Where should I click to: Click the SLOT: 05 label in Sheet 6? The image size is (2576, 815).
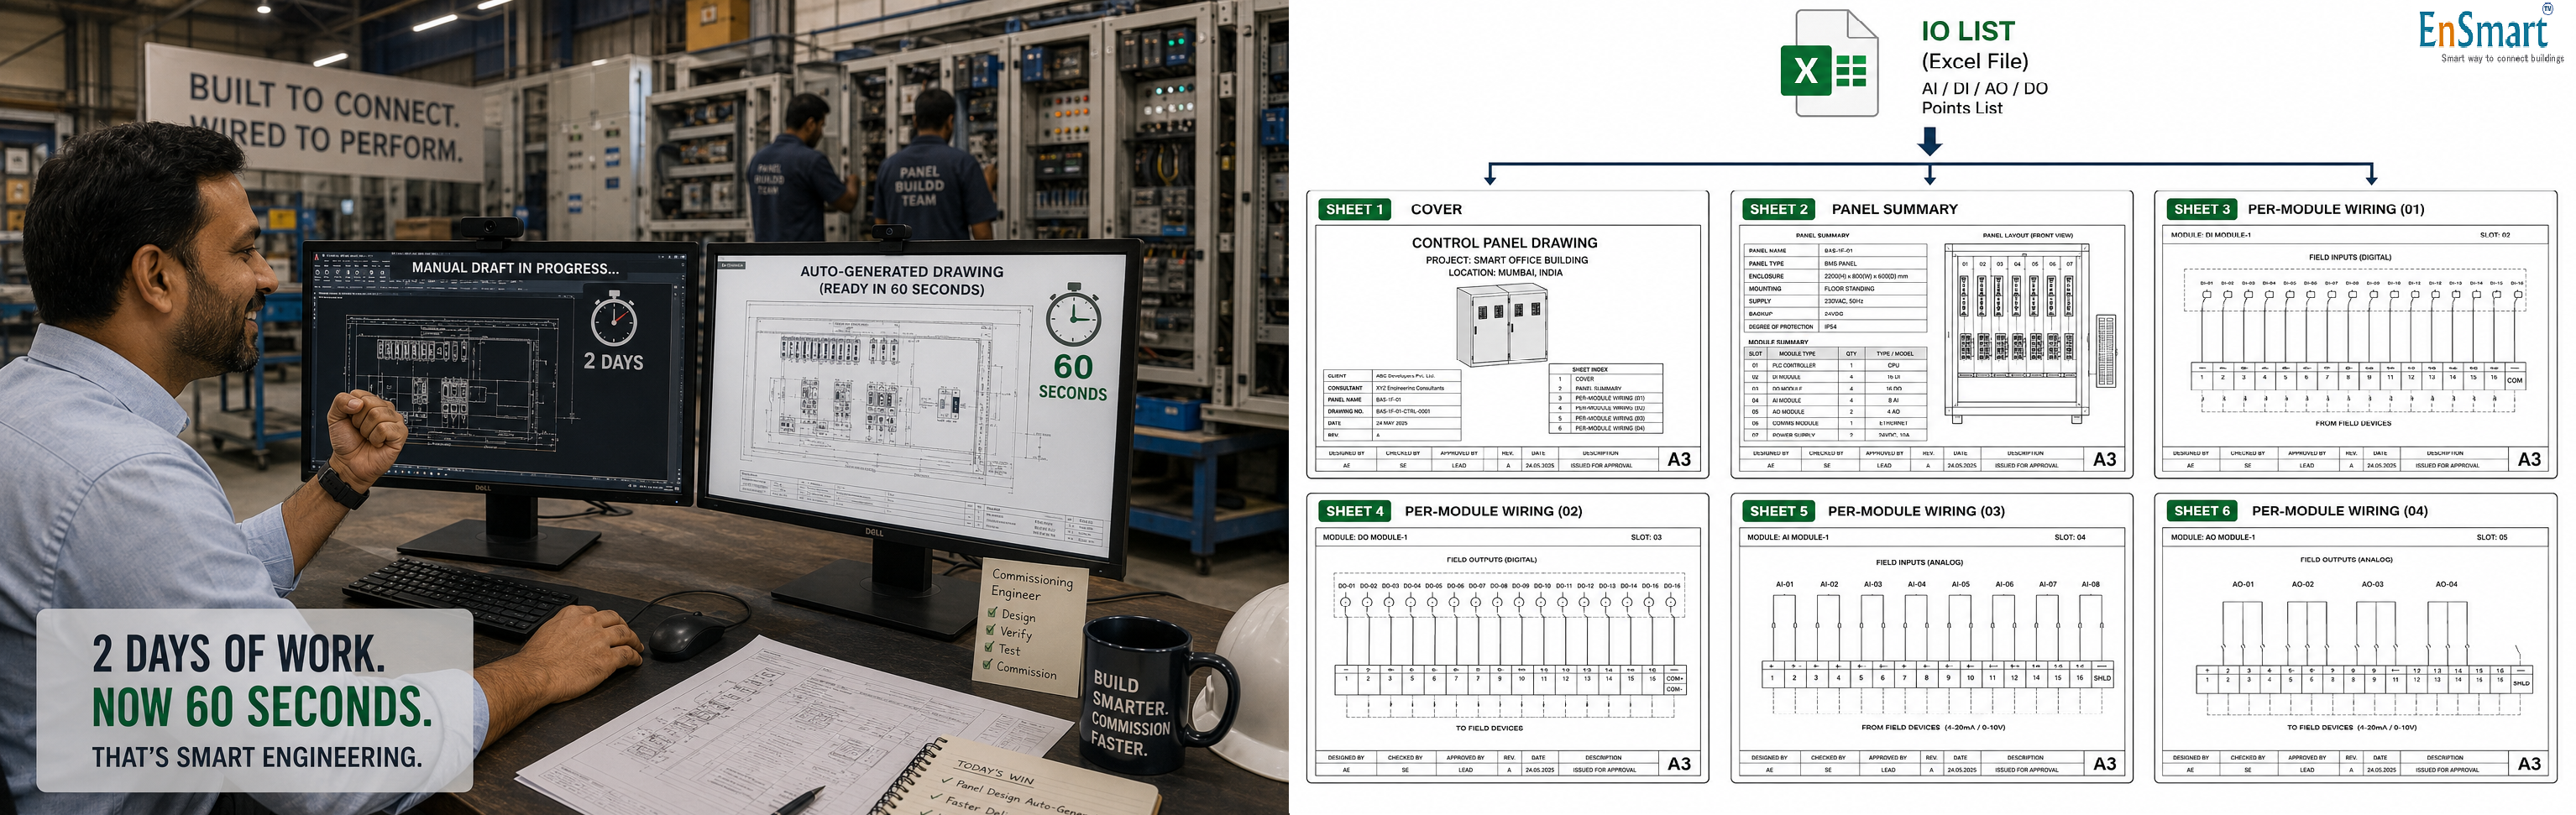(2492, 537)
